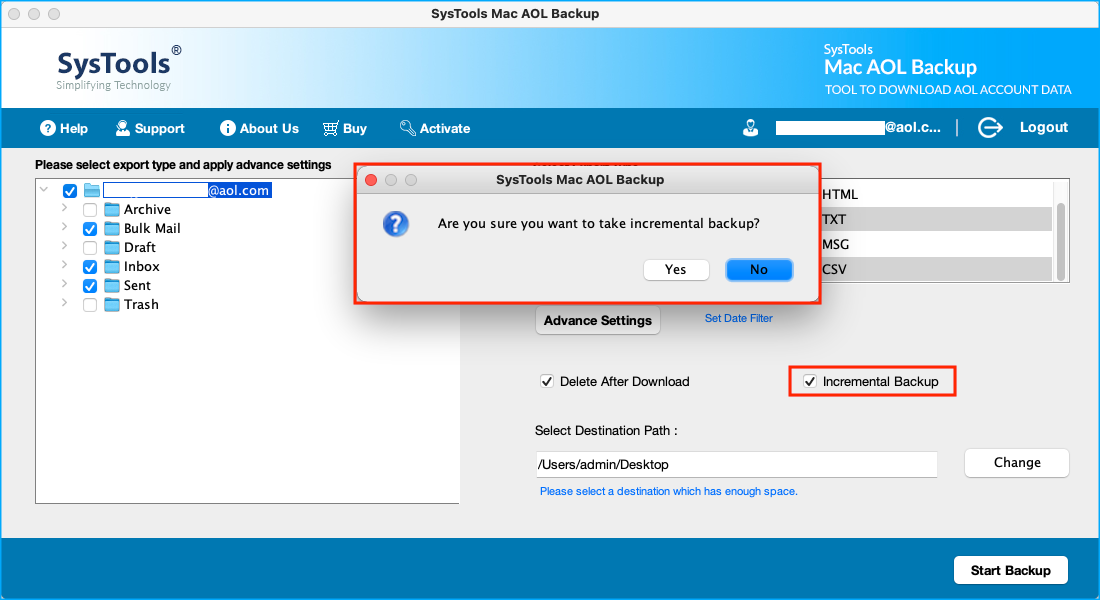Close the incremental backup dialog with red button
Image resolution: width=1100 pixels, height=600 pixels.
click(371, 180)
